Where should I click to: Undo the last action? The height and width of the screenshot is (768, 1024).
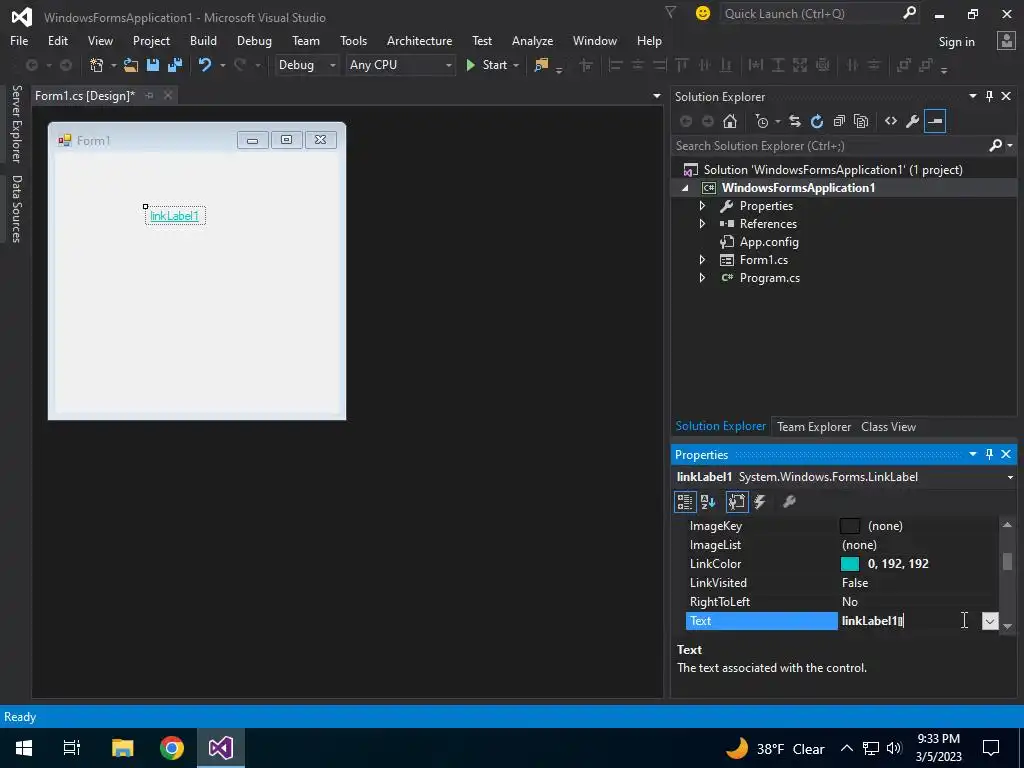pos(205,65)
